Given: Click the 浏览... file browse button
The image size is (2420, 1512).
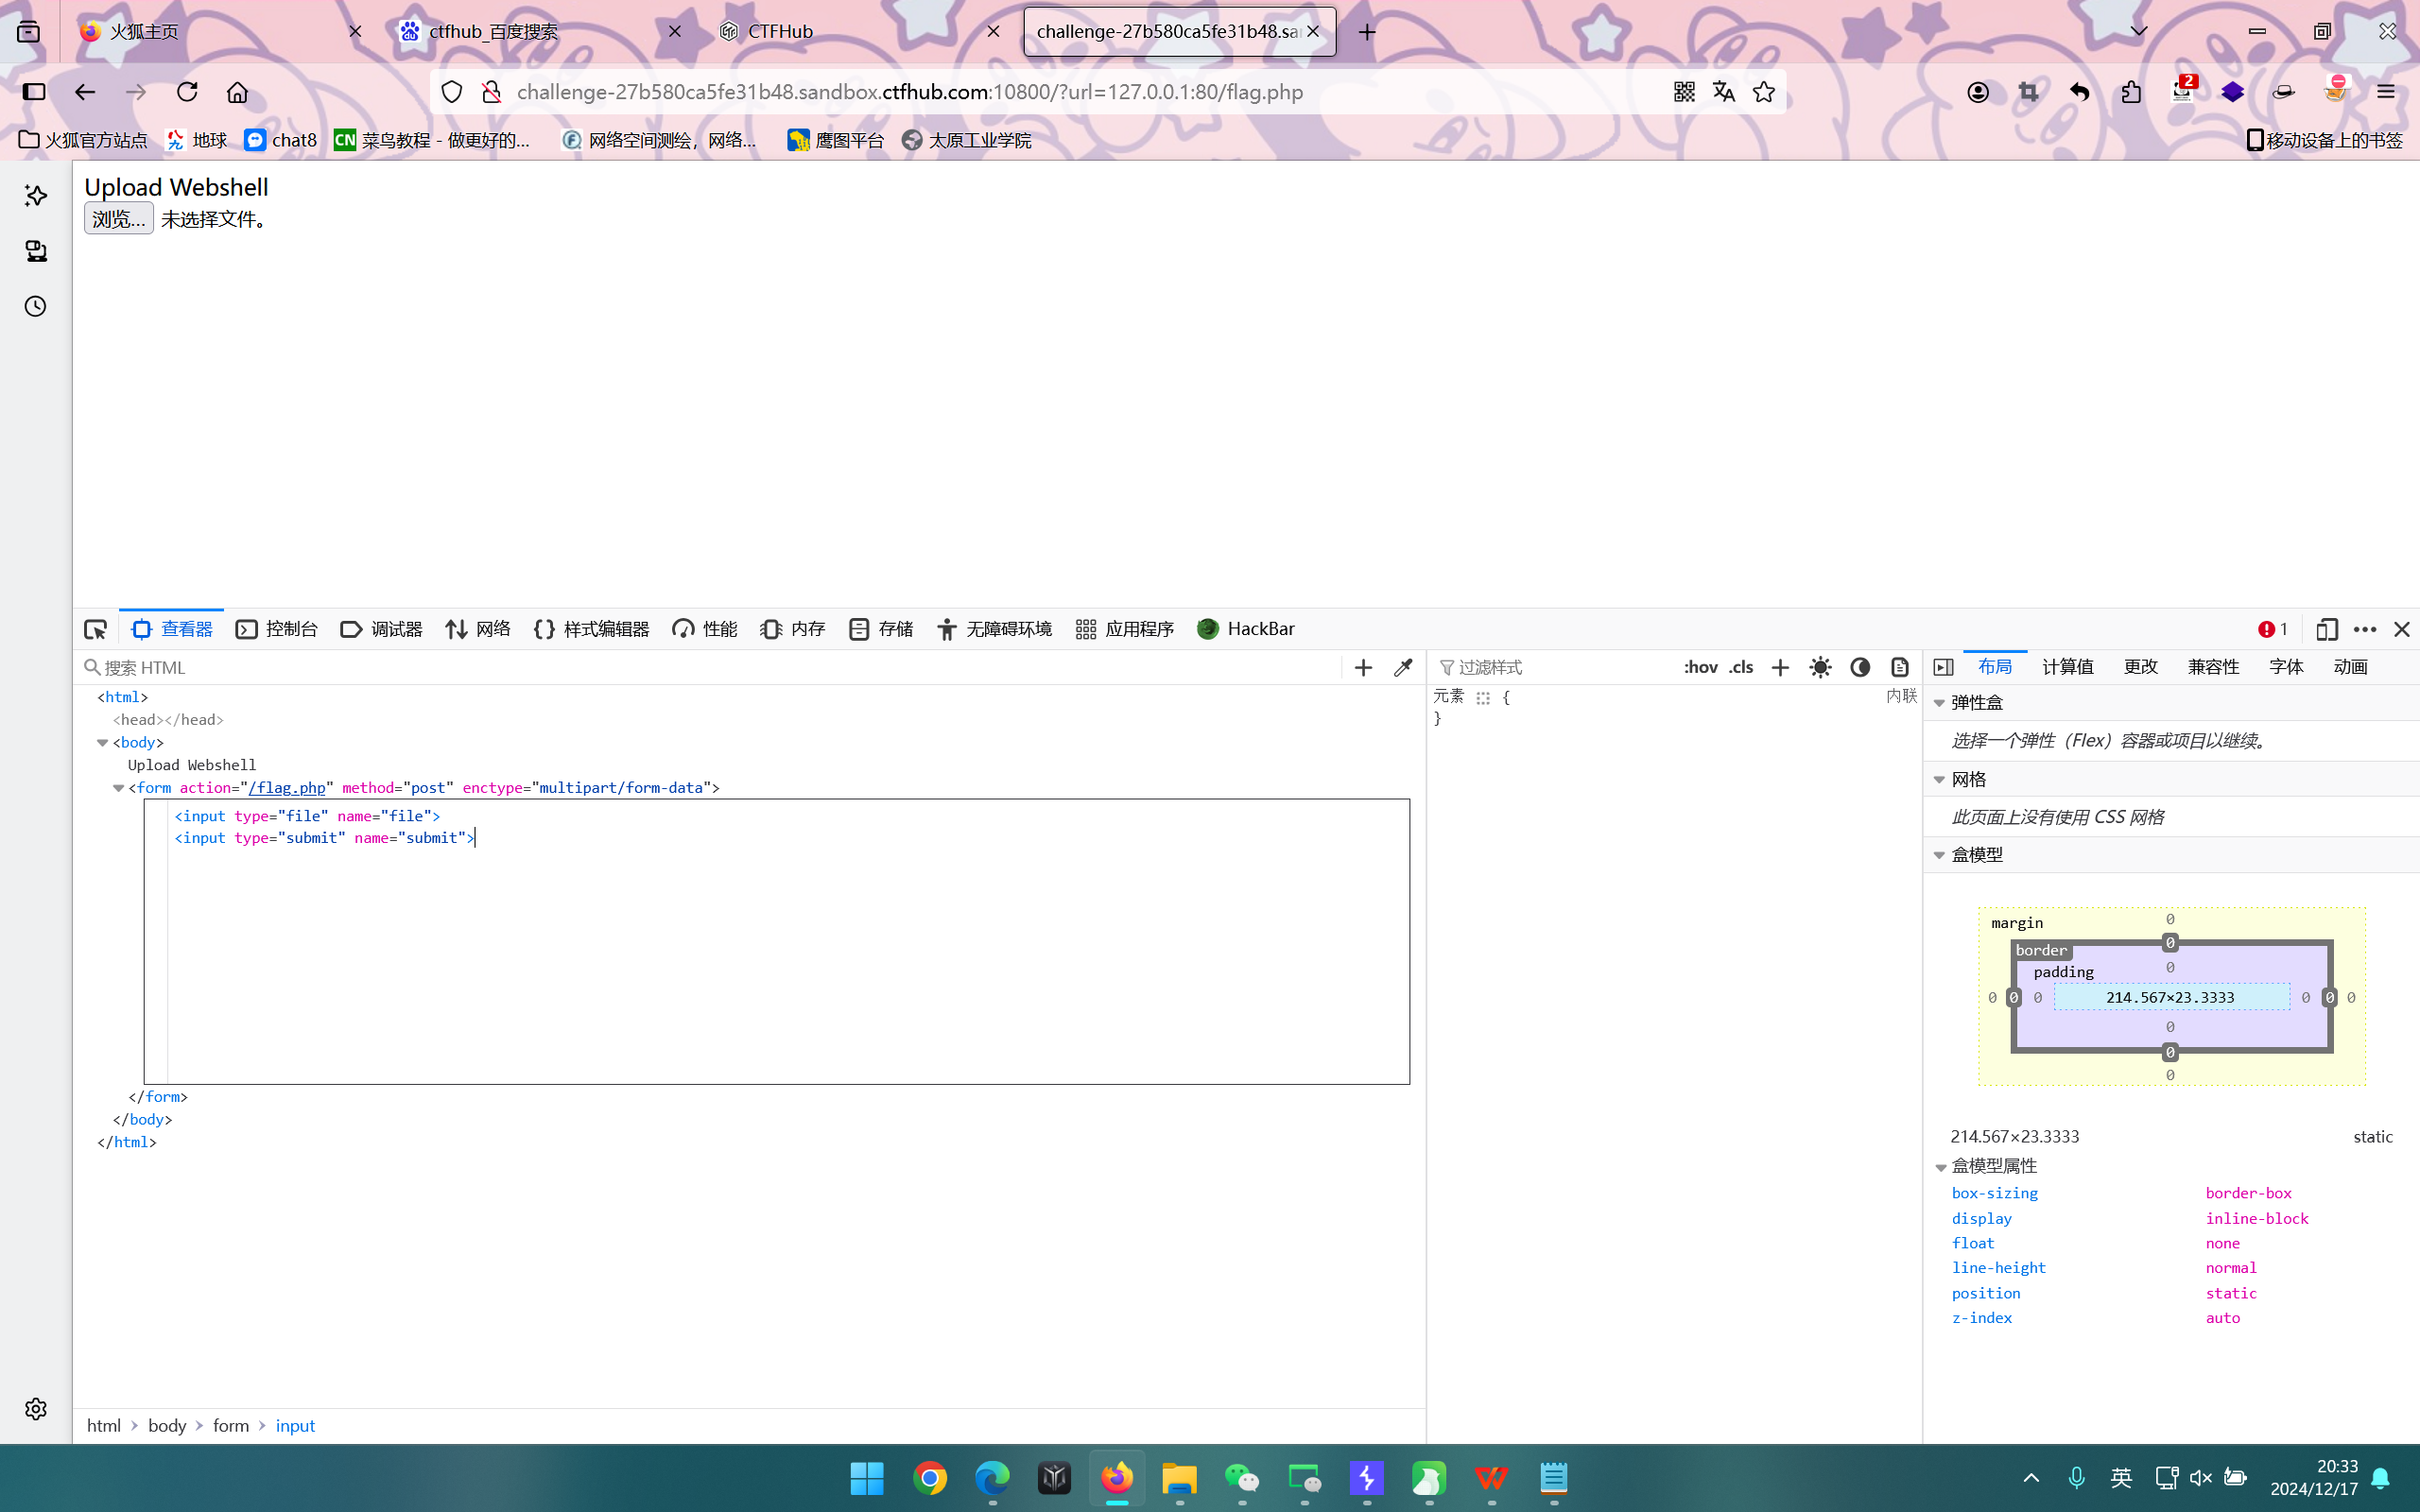Looking at the screenshot, I should (118, 219).
